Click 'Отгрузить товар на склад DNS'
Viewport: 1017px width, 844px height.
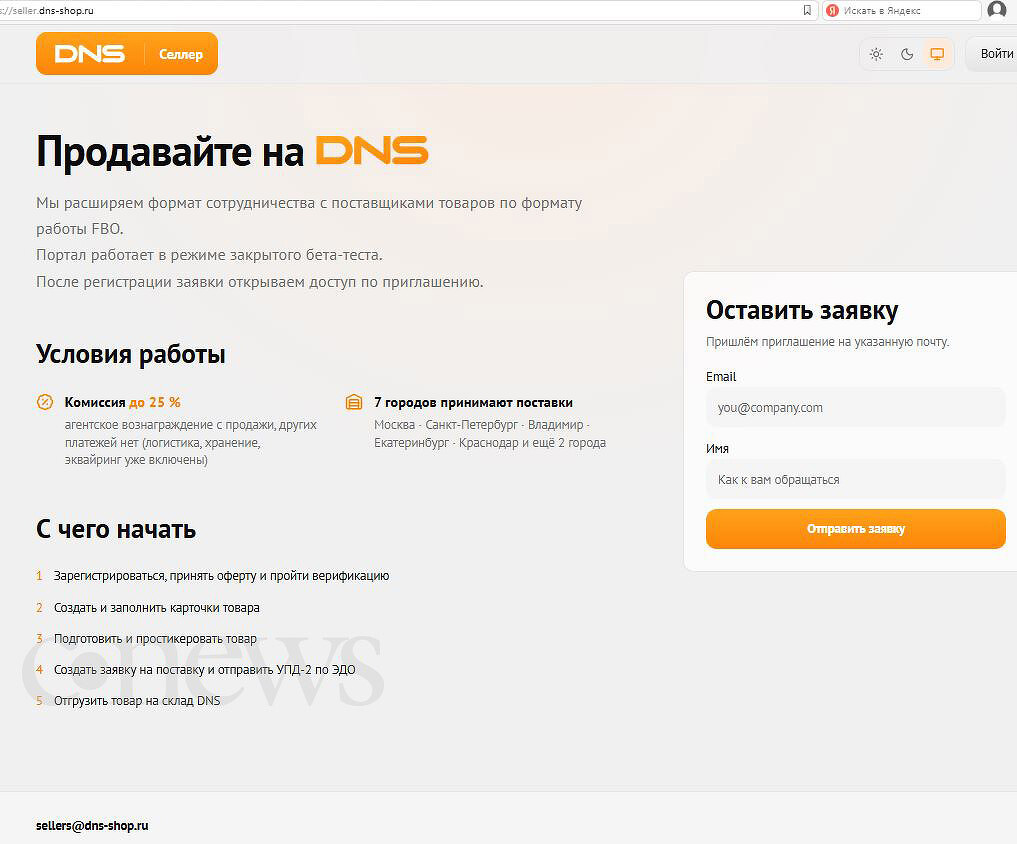coord(137,701)
